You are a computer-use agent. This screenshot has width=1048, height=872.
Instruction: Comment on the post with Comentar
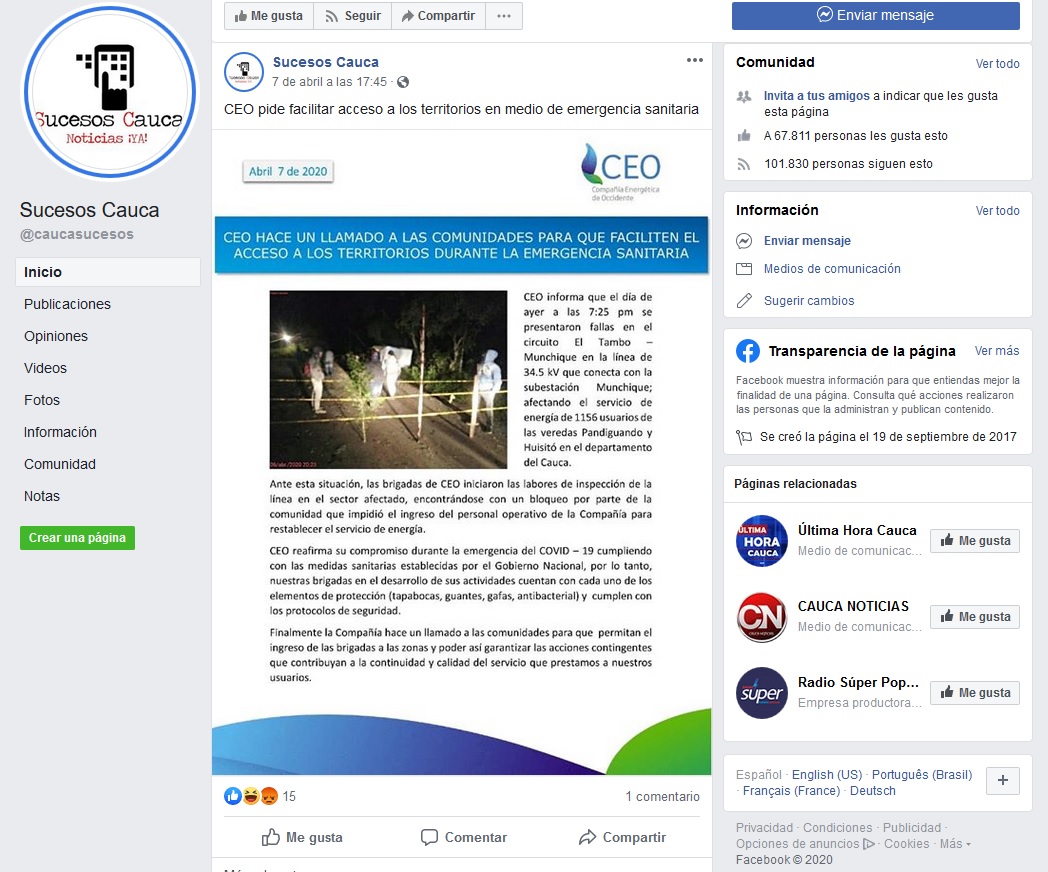[463, 837]
